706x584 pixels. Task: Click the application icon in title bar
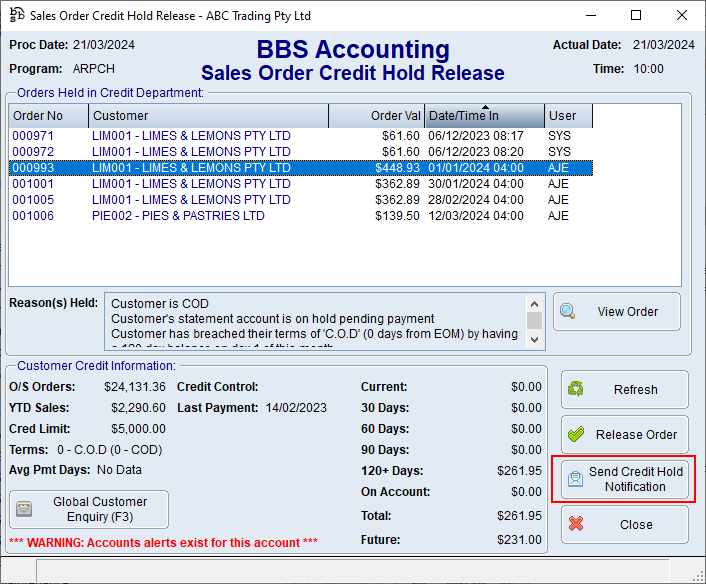click(x=16, y=16)
